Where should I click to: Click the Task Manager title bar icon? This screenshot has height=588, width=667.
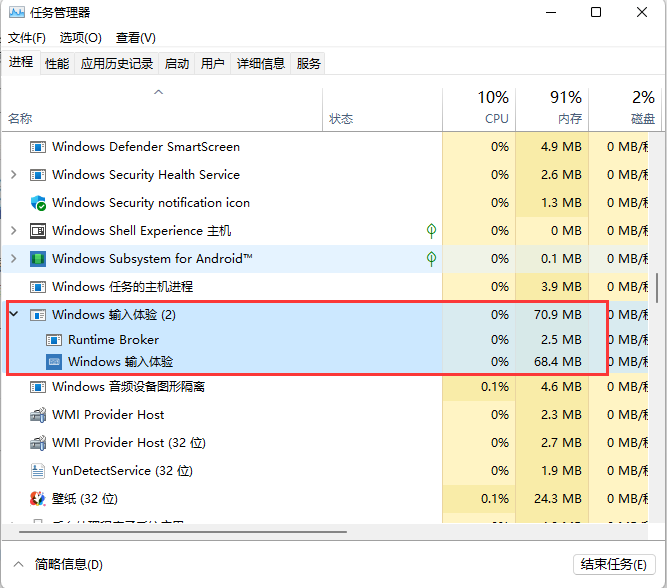click(x=17, y=12)
